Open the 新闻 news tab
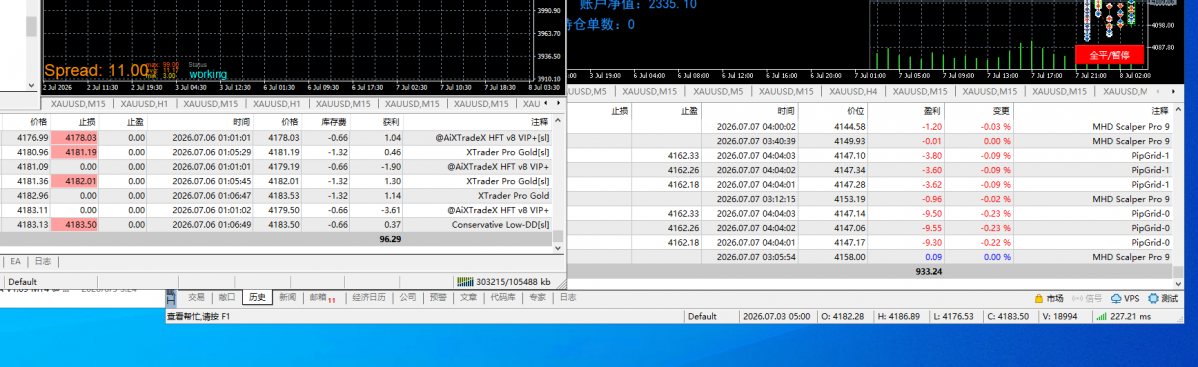The width and height of the screenshot is (1198, 367). coord(287,298)
